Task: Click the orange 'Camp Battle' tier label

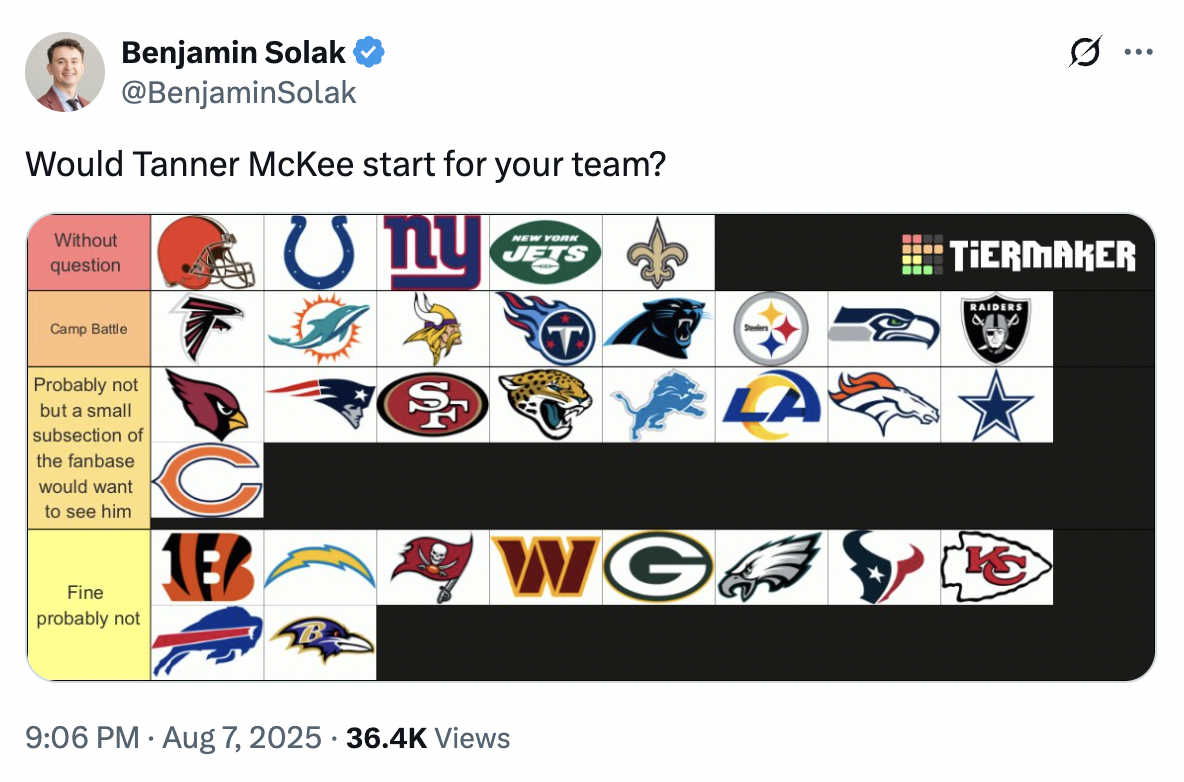Action: click(x=88, y=329)
